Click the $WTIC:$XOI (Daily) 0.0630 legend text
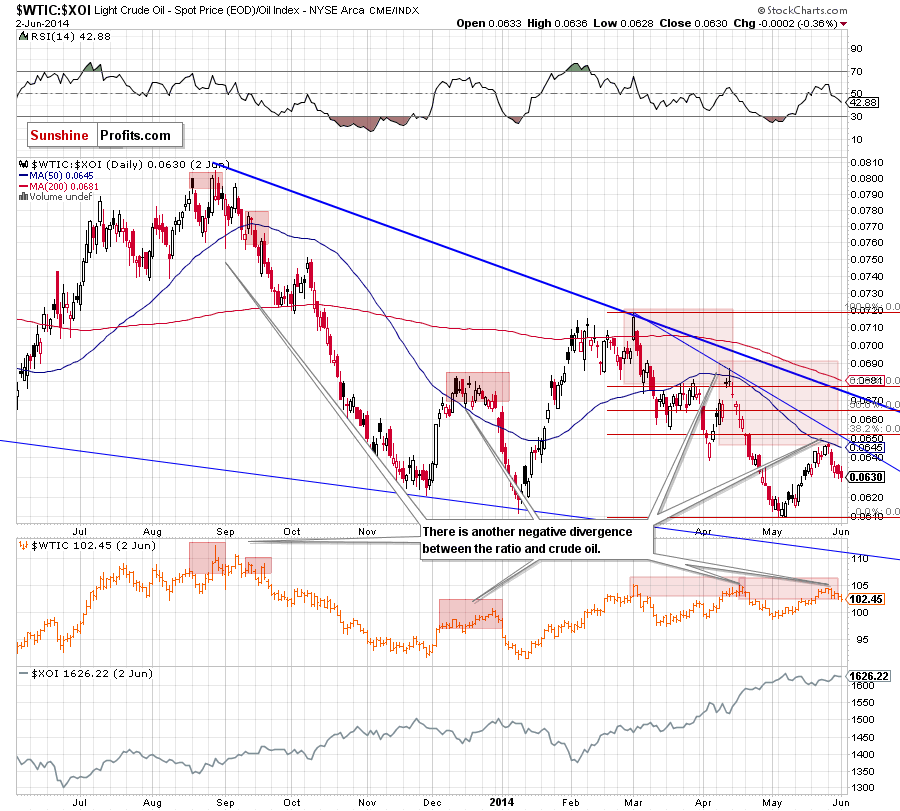 [x=129, y=165]
